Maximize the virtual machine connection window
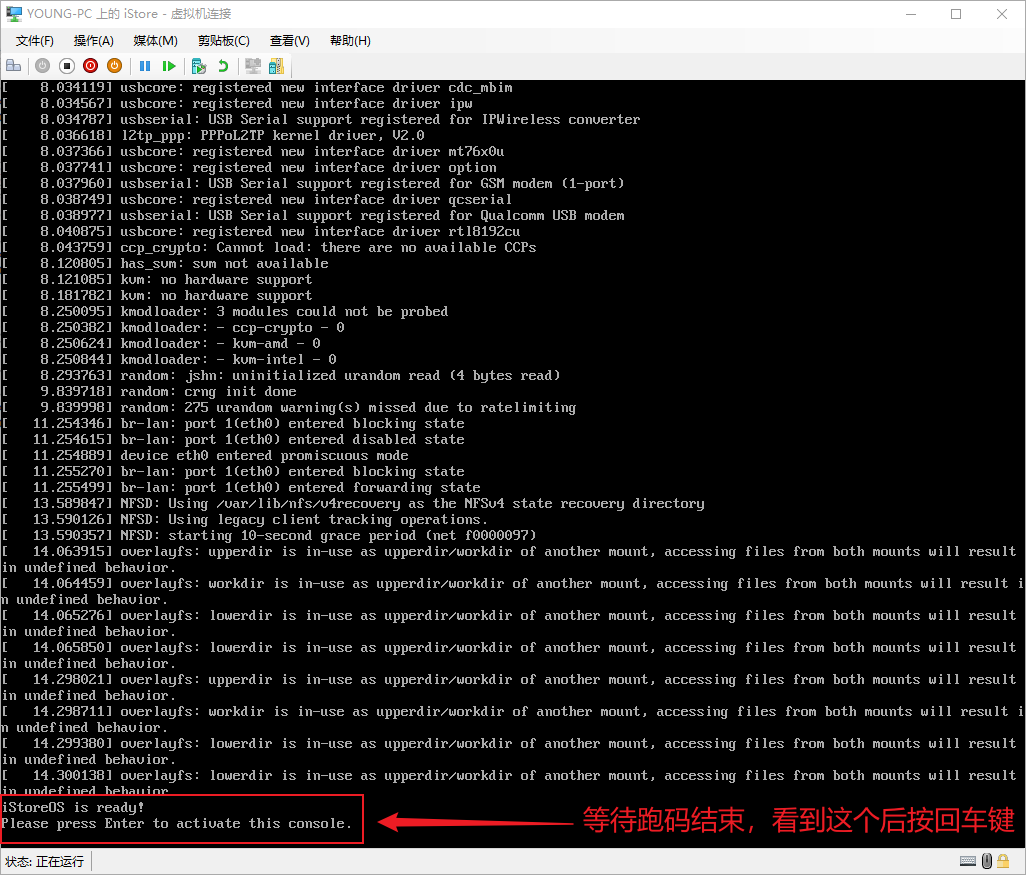Screen dimensions: 1026x875 [x=956, y=14]
